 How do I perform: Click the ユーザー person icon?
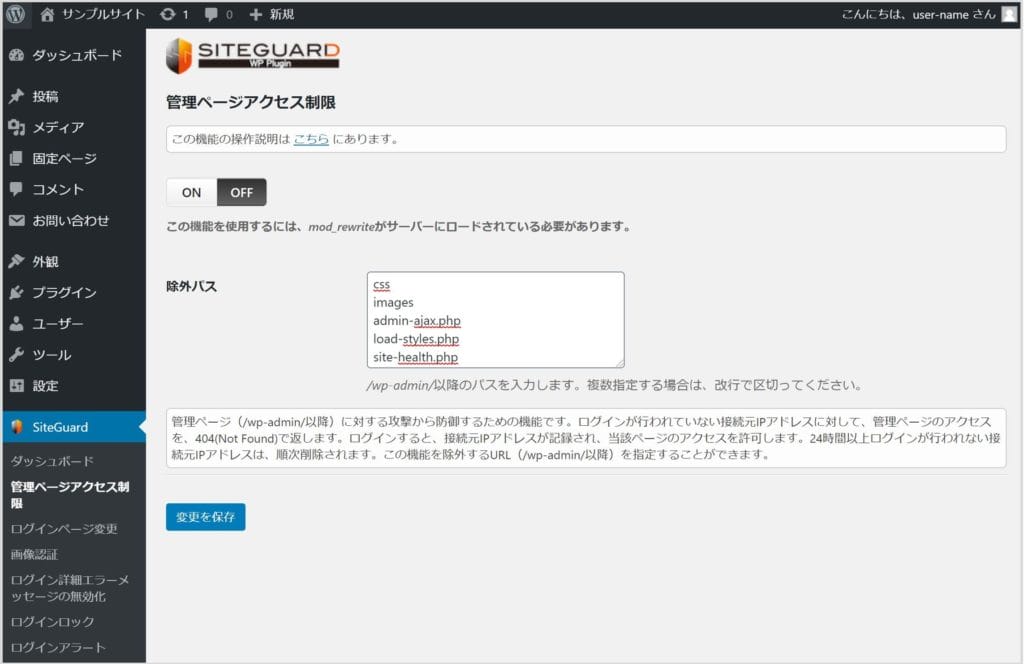point(17,324)
